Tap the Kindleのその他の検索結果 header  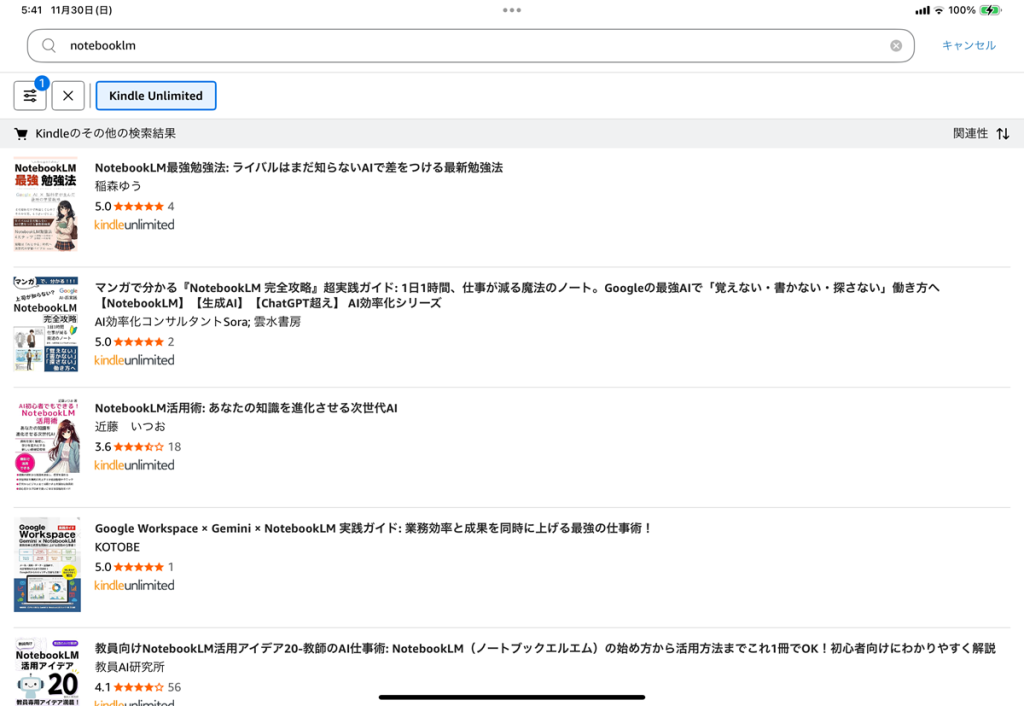coord(105,133)
